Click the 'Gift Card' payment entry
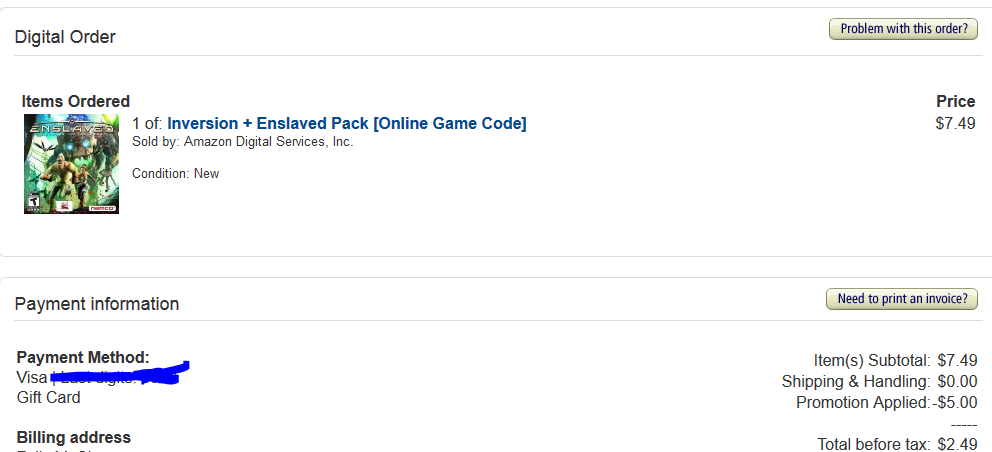Image resolution: width=992 pixels, height=452 pixels. pos(49,398)
